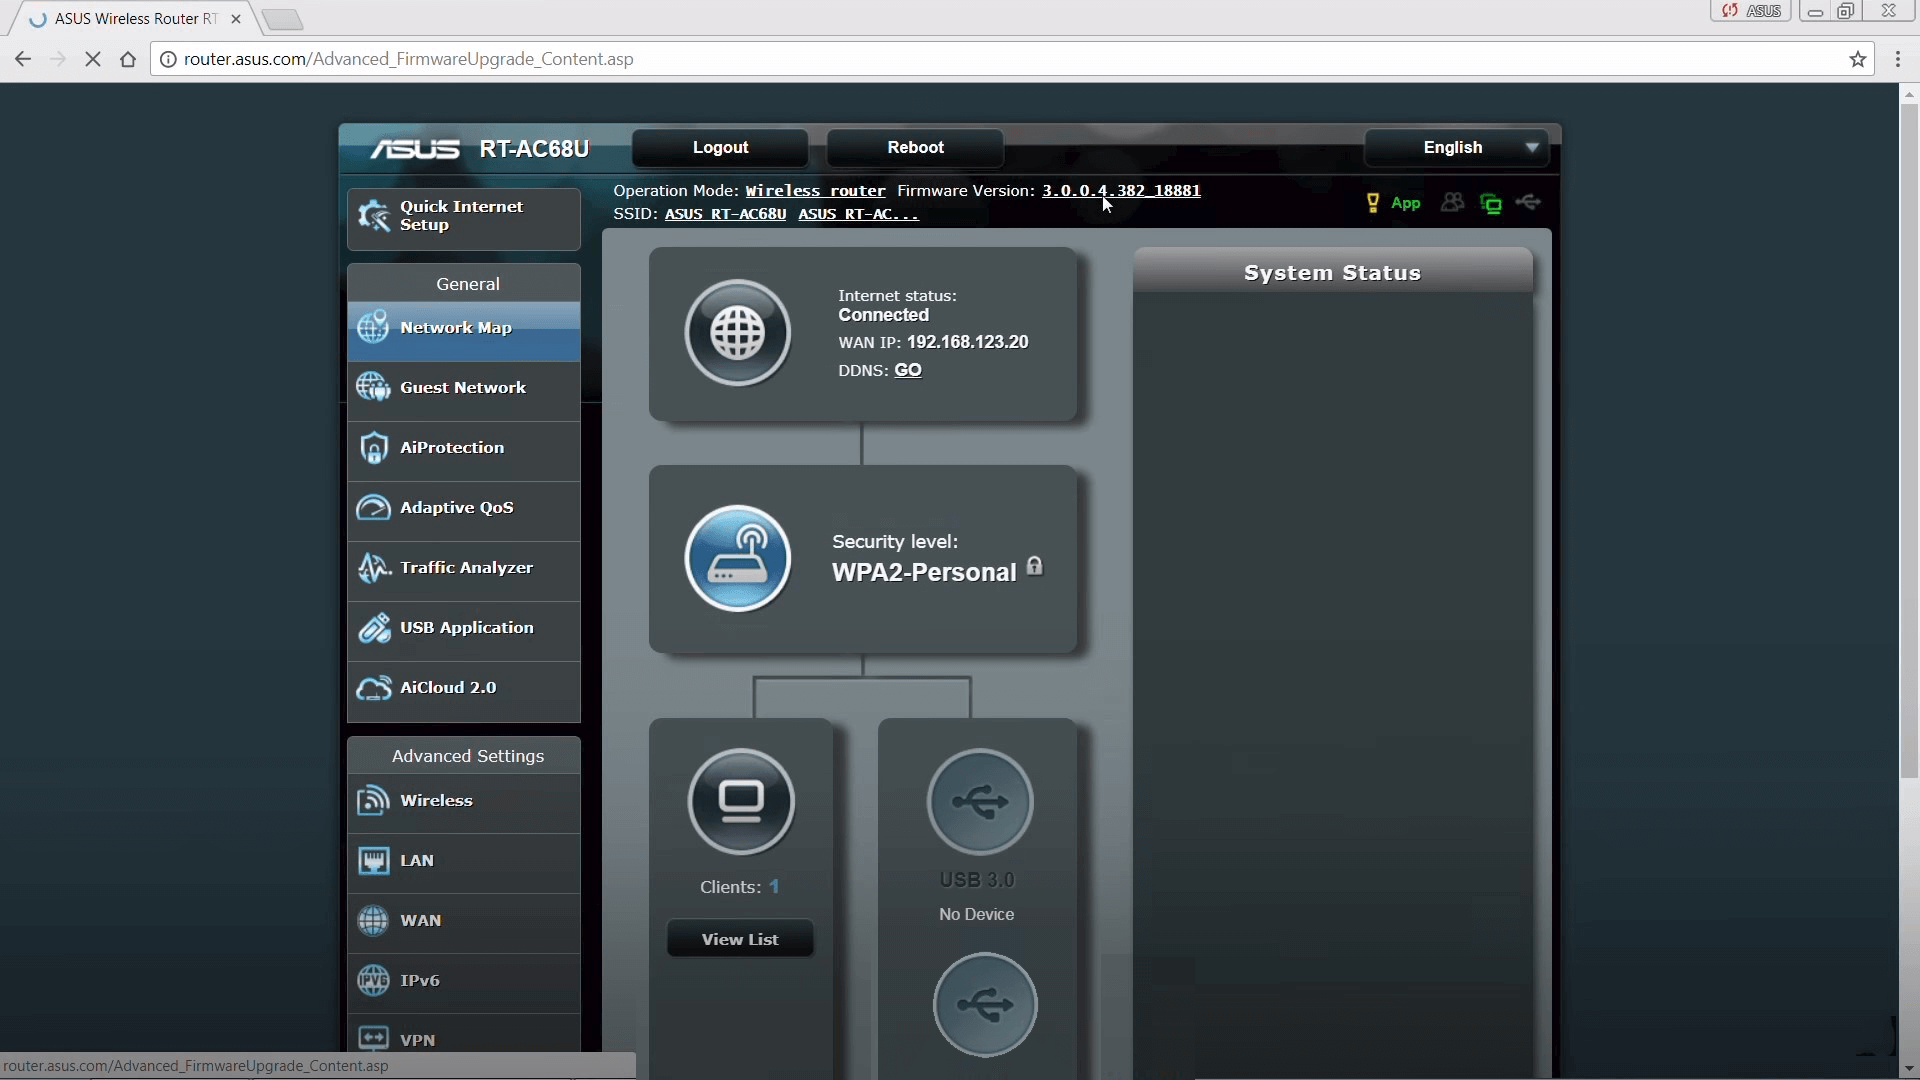Click the truncated ASUS_RT-AC... SSID link
Screen dimensions: 1920x1080
coord(858,214)
